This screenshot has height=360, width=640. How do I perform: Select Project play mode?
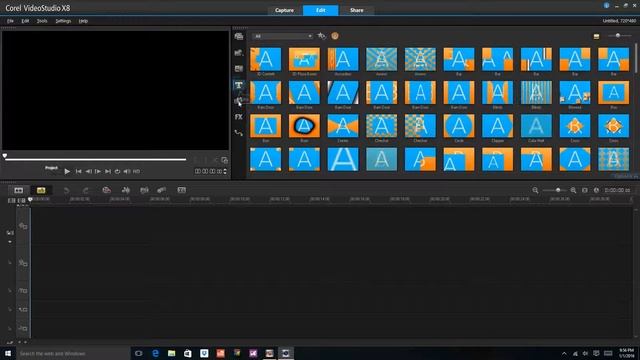coord(51,168)
